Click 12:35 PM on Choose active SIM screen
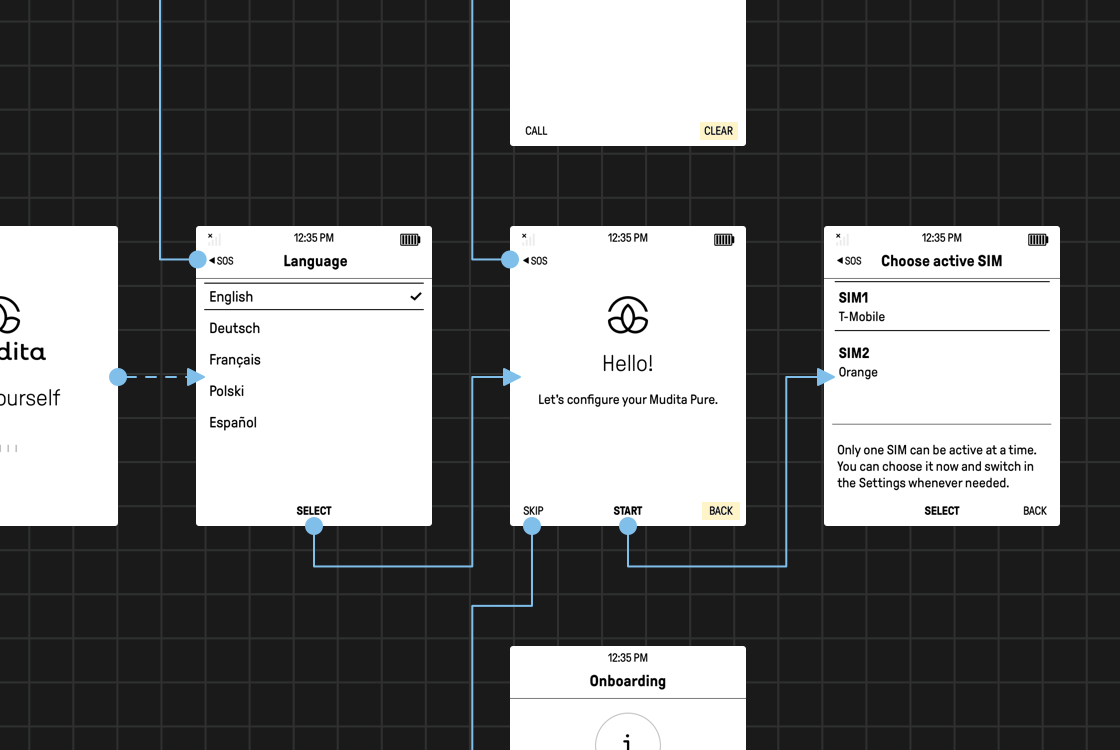 (x=941, y=238)
